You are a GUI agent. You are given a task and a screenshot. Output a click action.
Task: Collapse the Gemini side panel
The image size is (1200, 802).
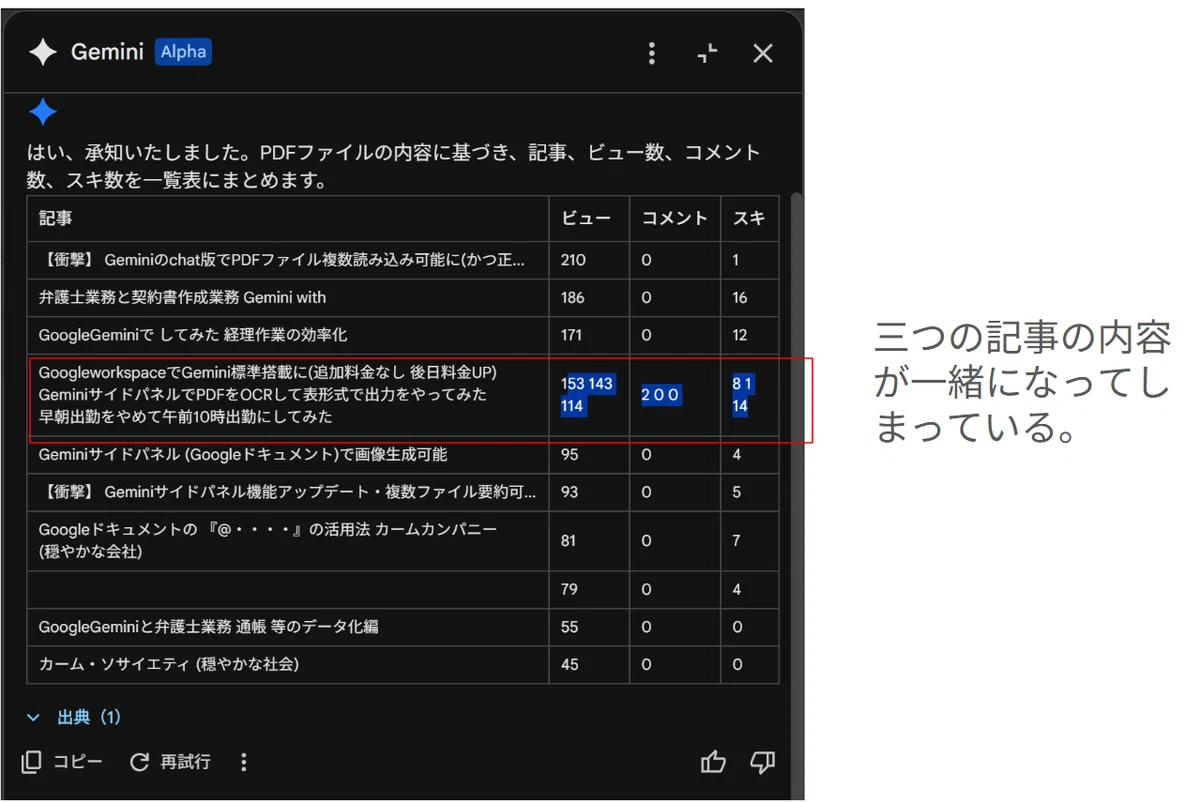707,53
